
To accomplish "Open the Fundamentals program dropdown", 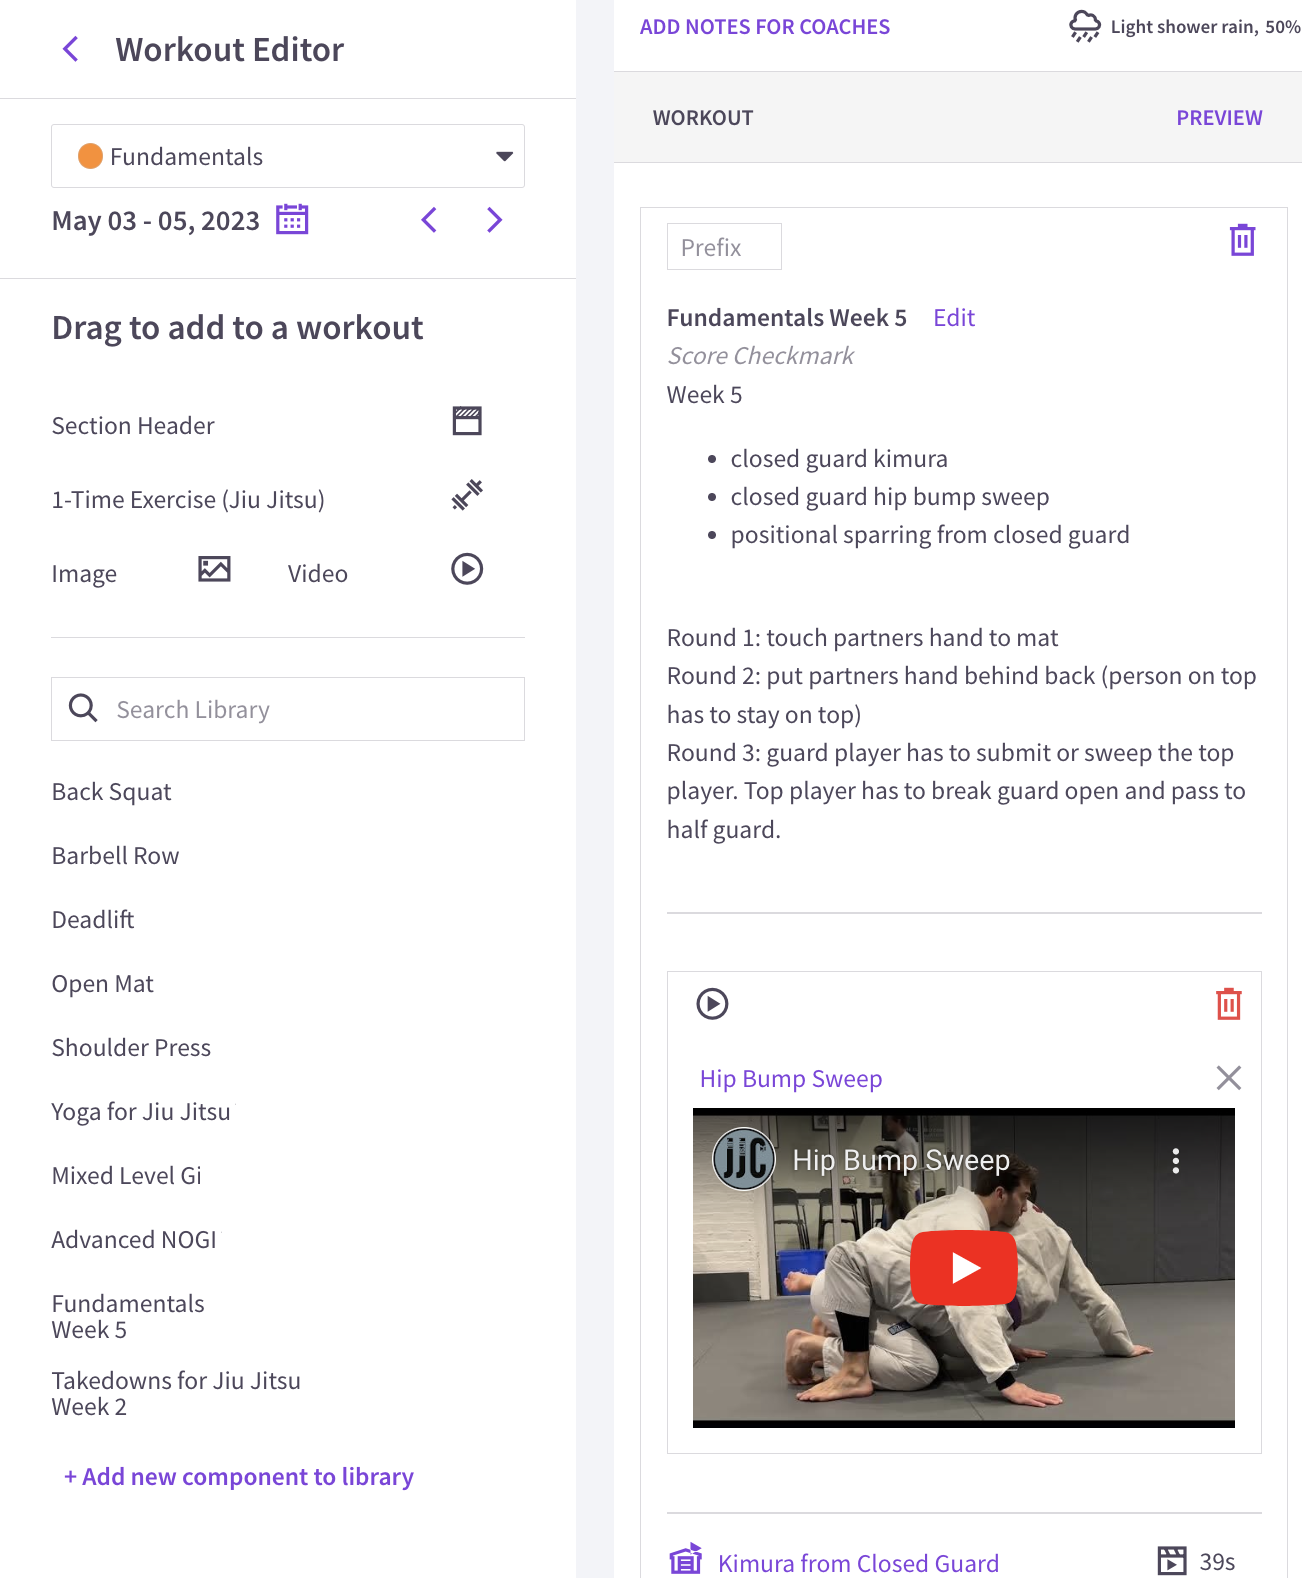I will coord(288,156).
